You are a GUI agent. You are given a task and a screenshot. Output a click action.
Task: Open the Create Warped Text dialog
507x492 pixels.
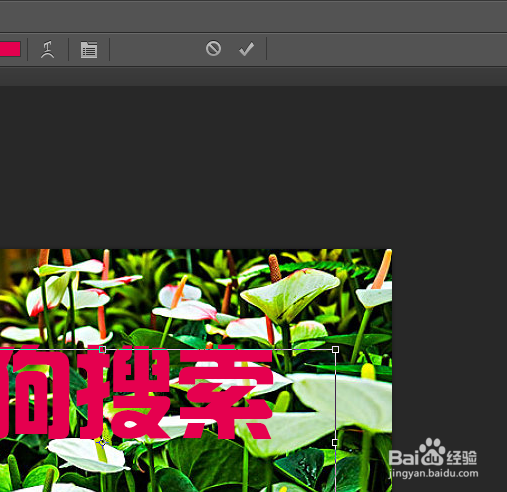48,49
